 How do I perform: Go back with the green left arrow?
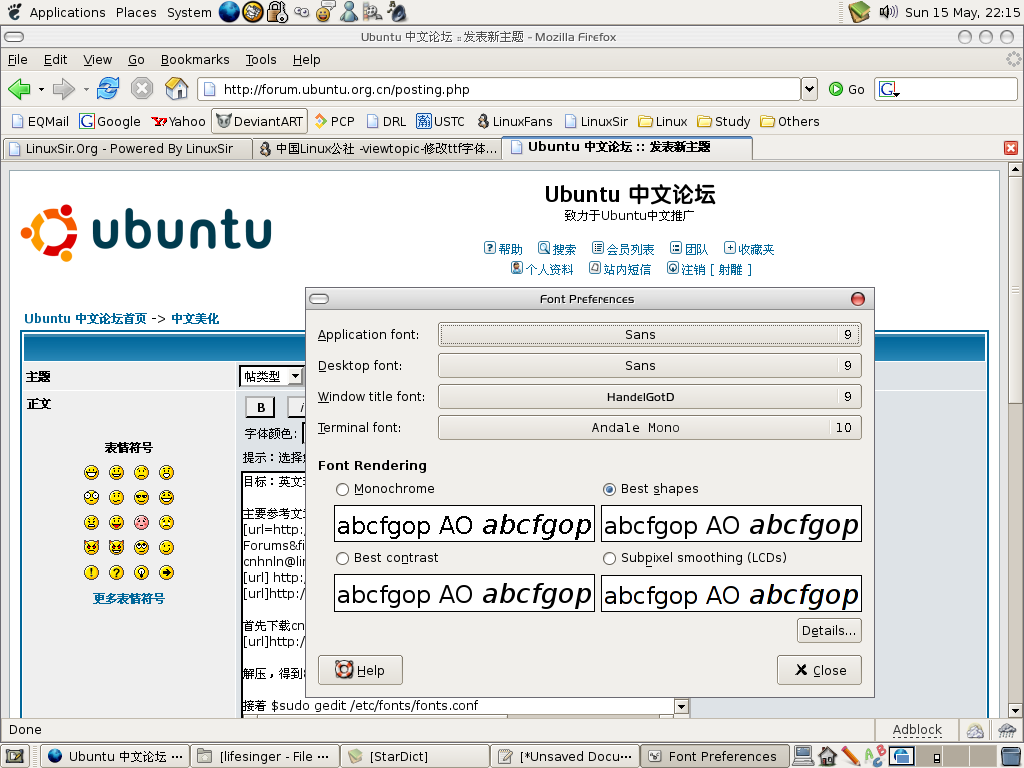click(x=19, y=89)
